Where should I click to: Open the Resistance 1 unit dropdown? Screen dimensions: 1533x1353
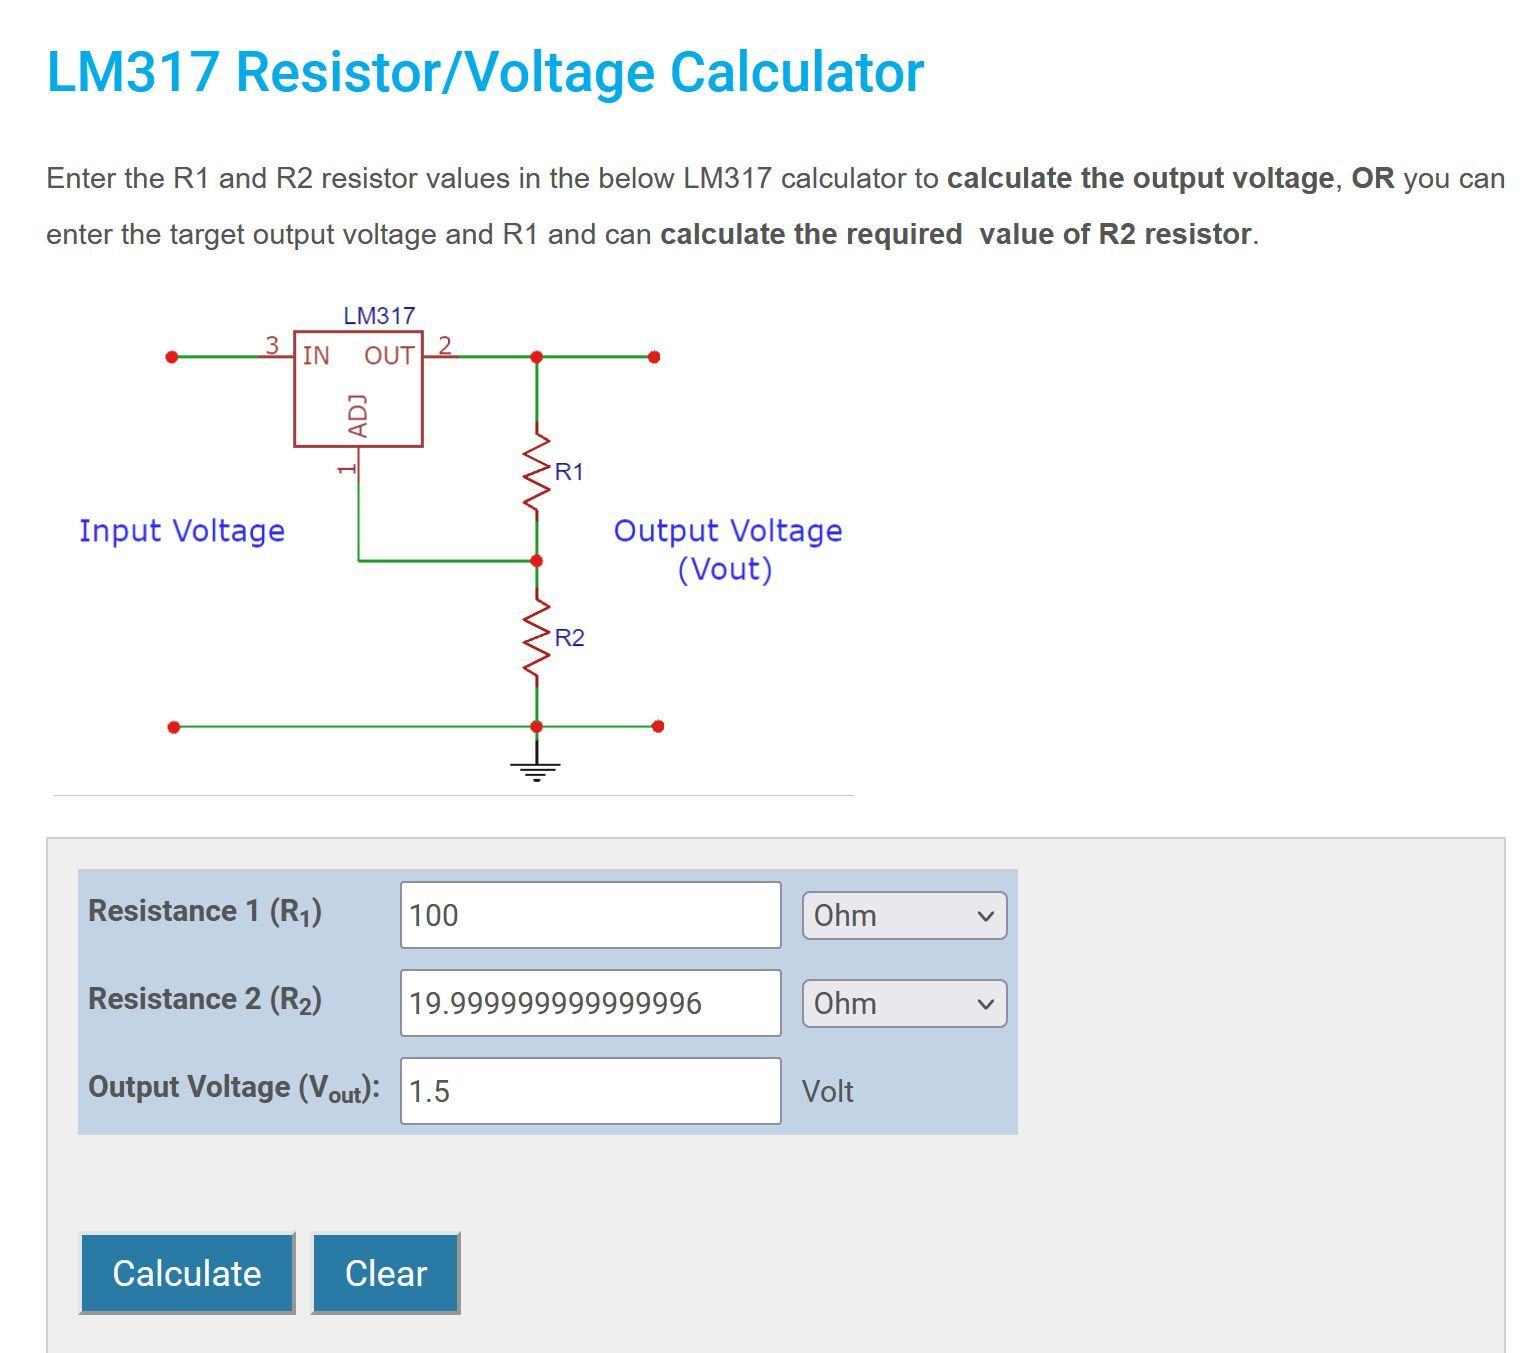point(904,916)
